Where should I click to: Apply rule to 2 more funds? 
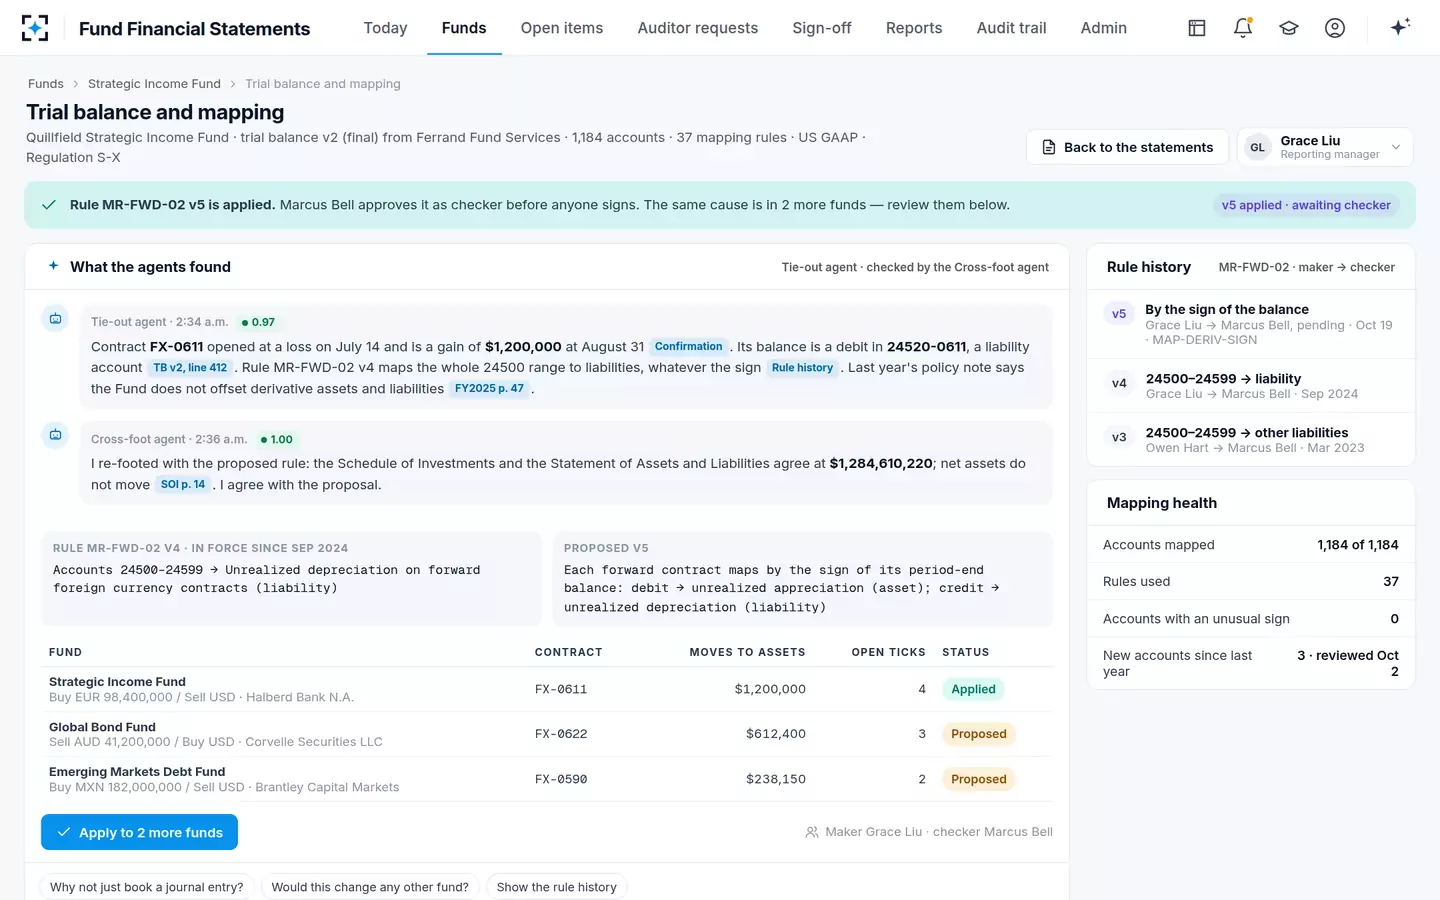139,832
